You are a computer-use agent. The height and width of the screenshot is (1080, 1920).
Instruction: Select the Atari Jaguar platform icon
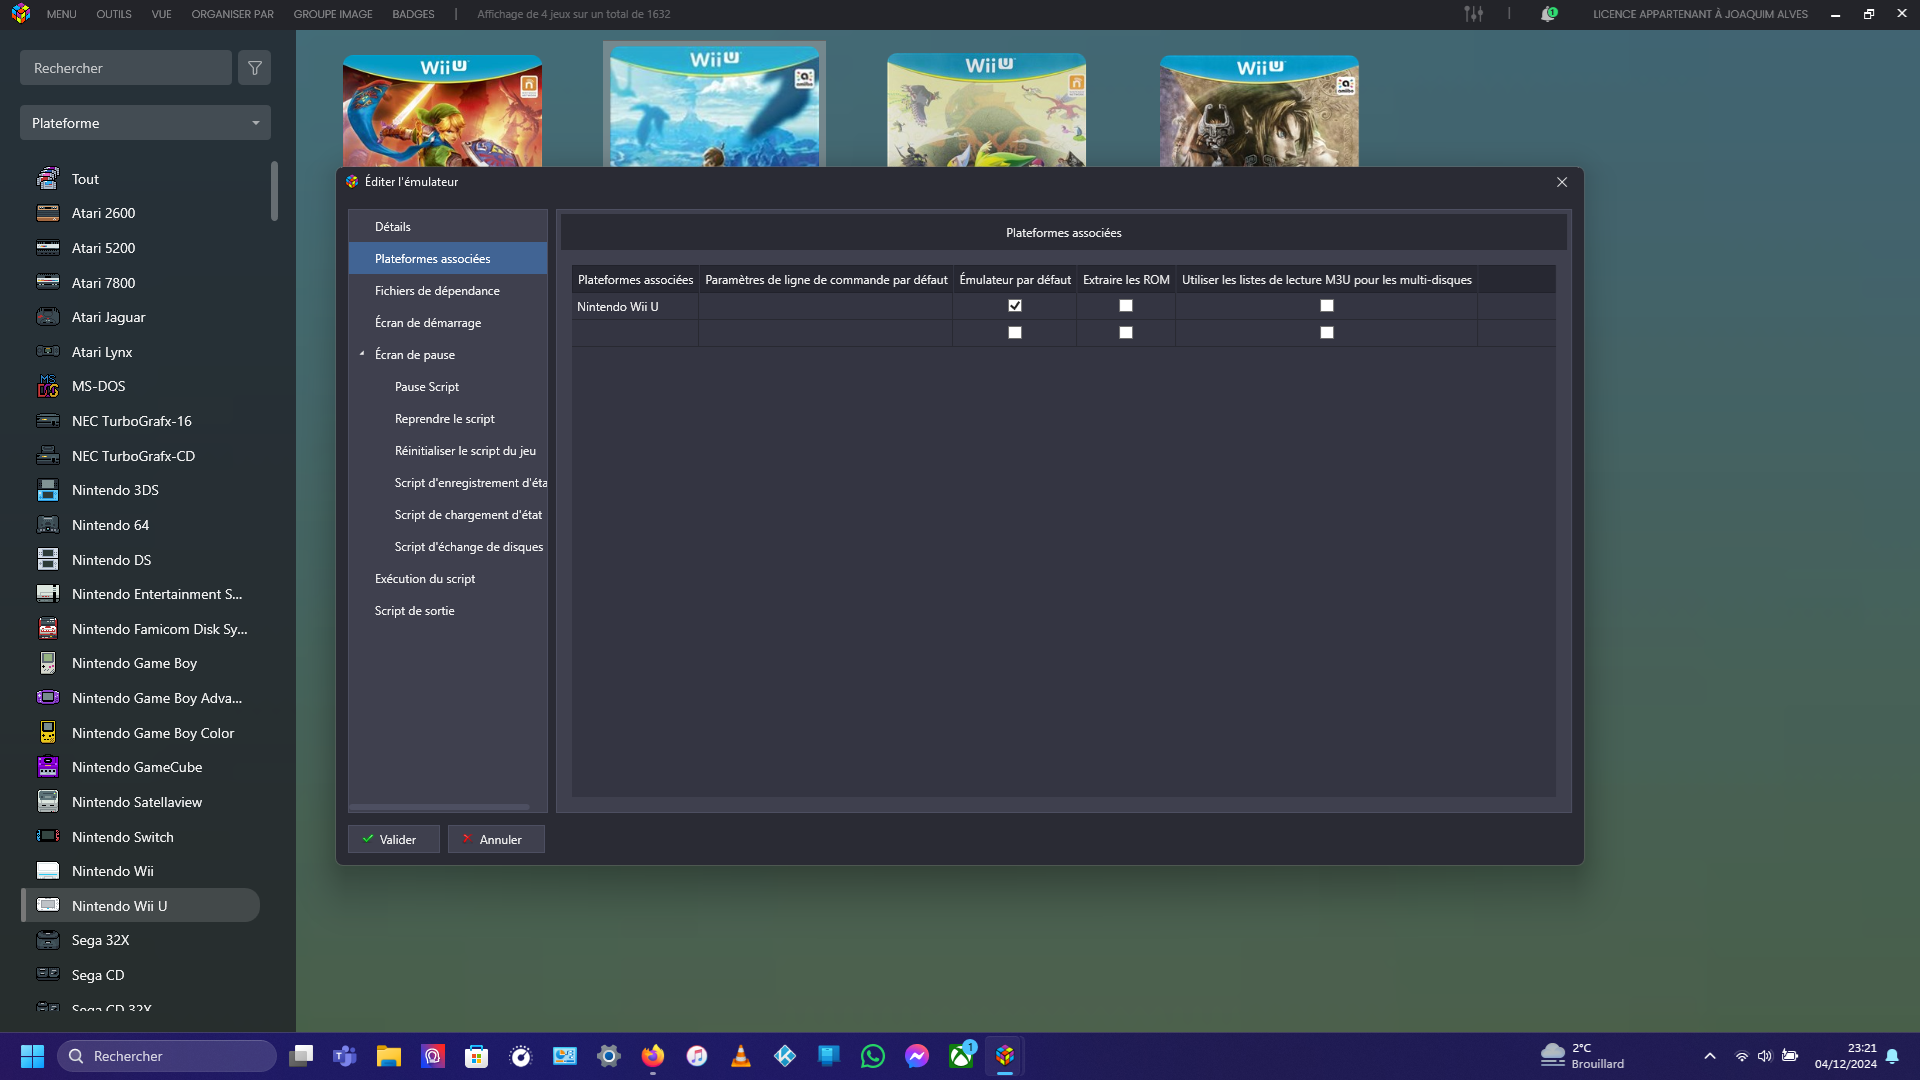48,317
